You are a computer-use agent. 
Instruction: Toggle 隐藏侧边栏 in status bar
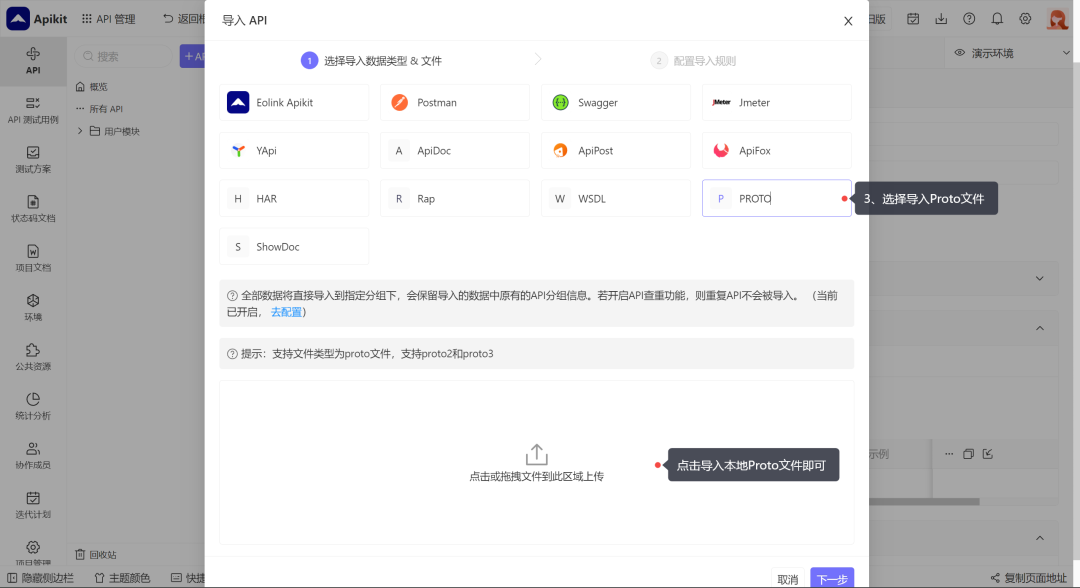pos(40,578)
